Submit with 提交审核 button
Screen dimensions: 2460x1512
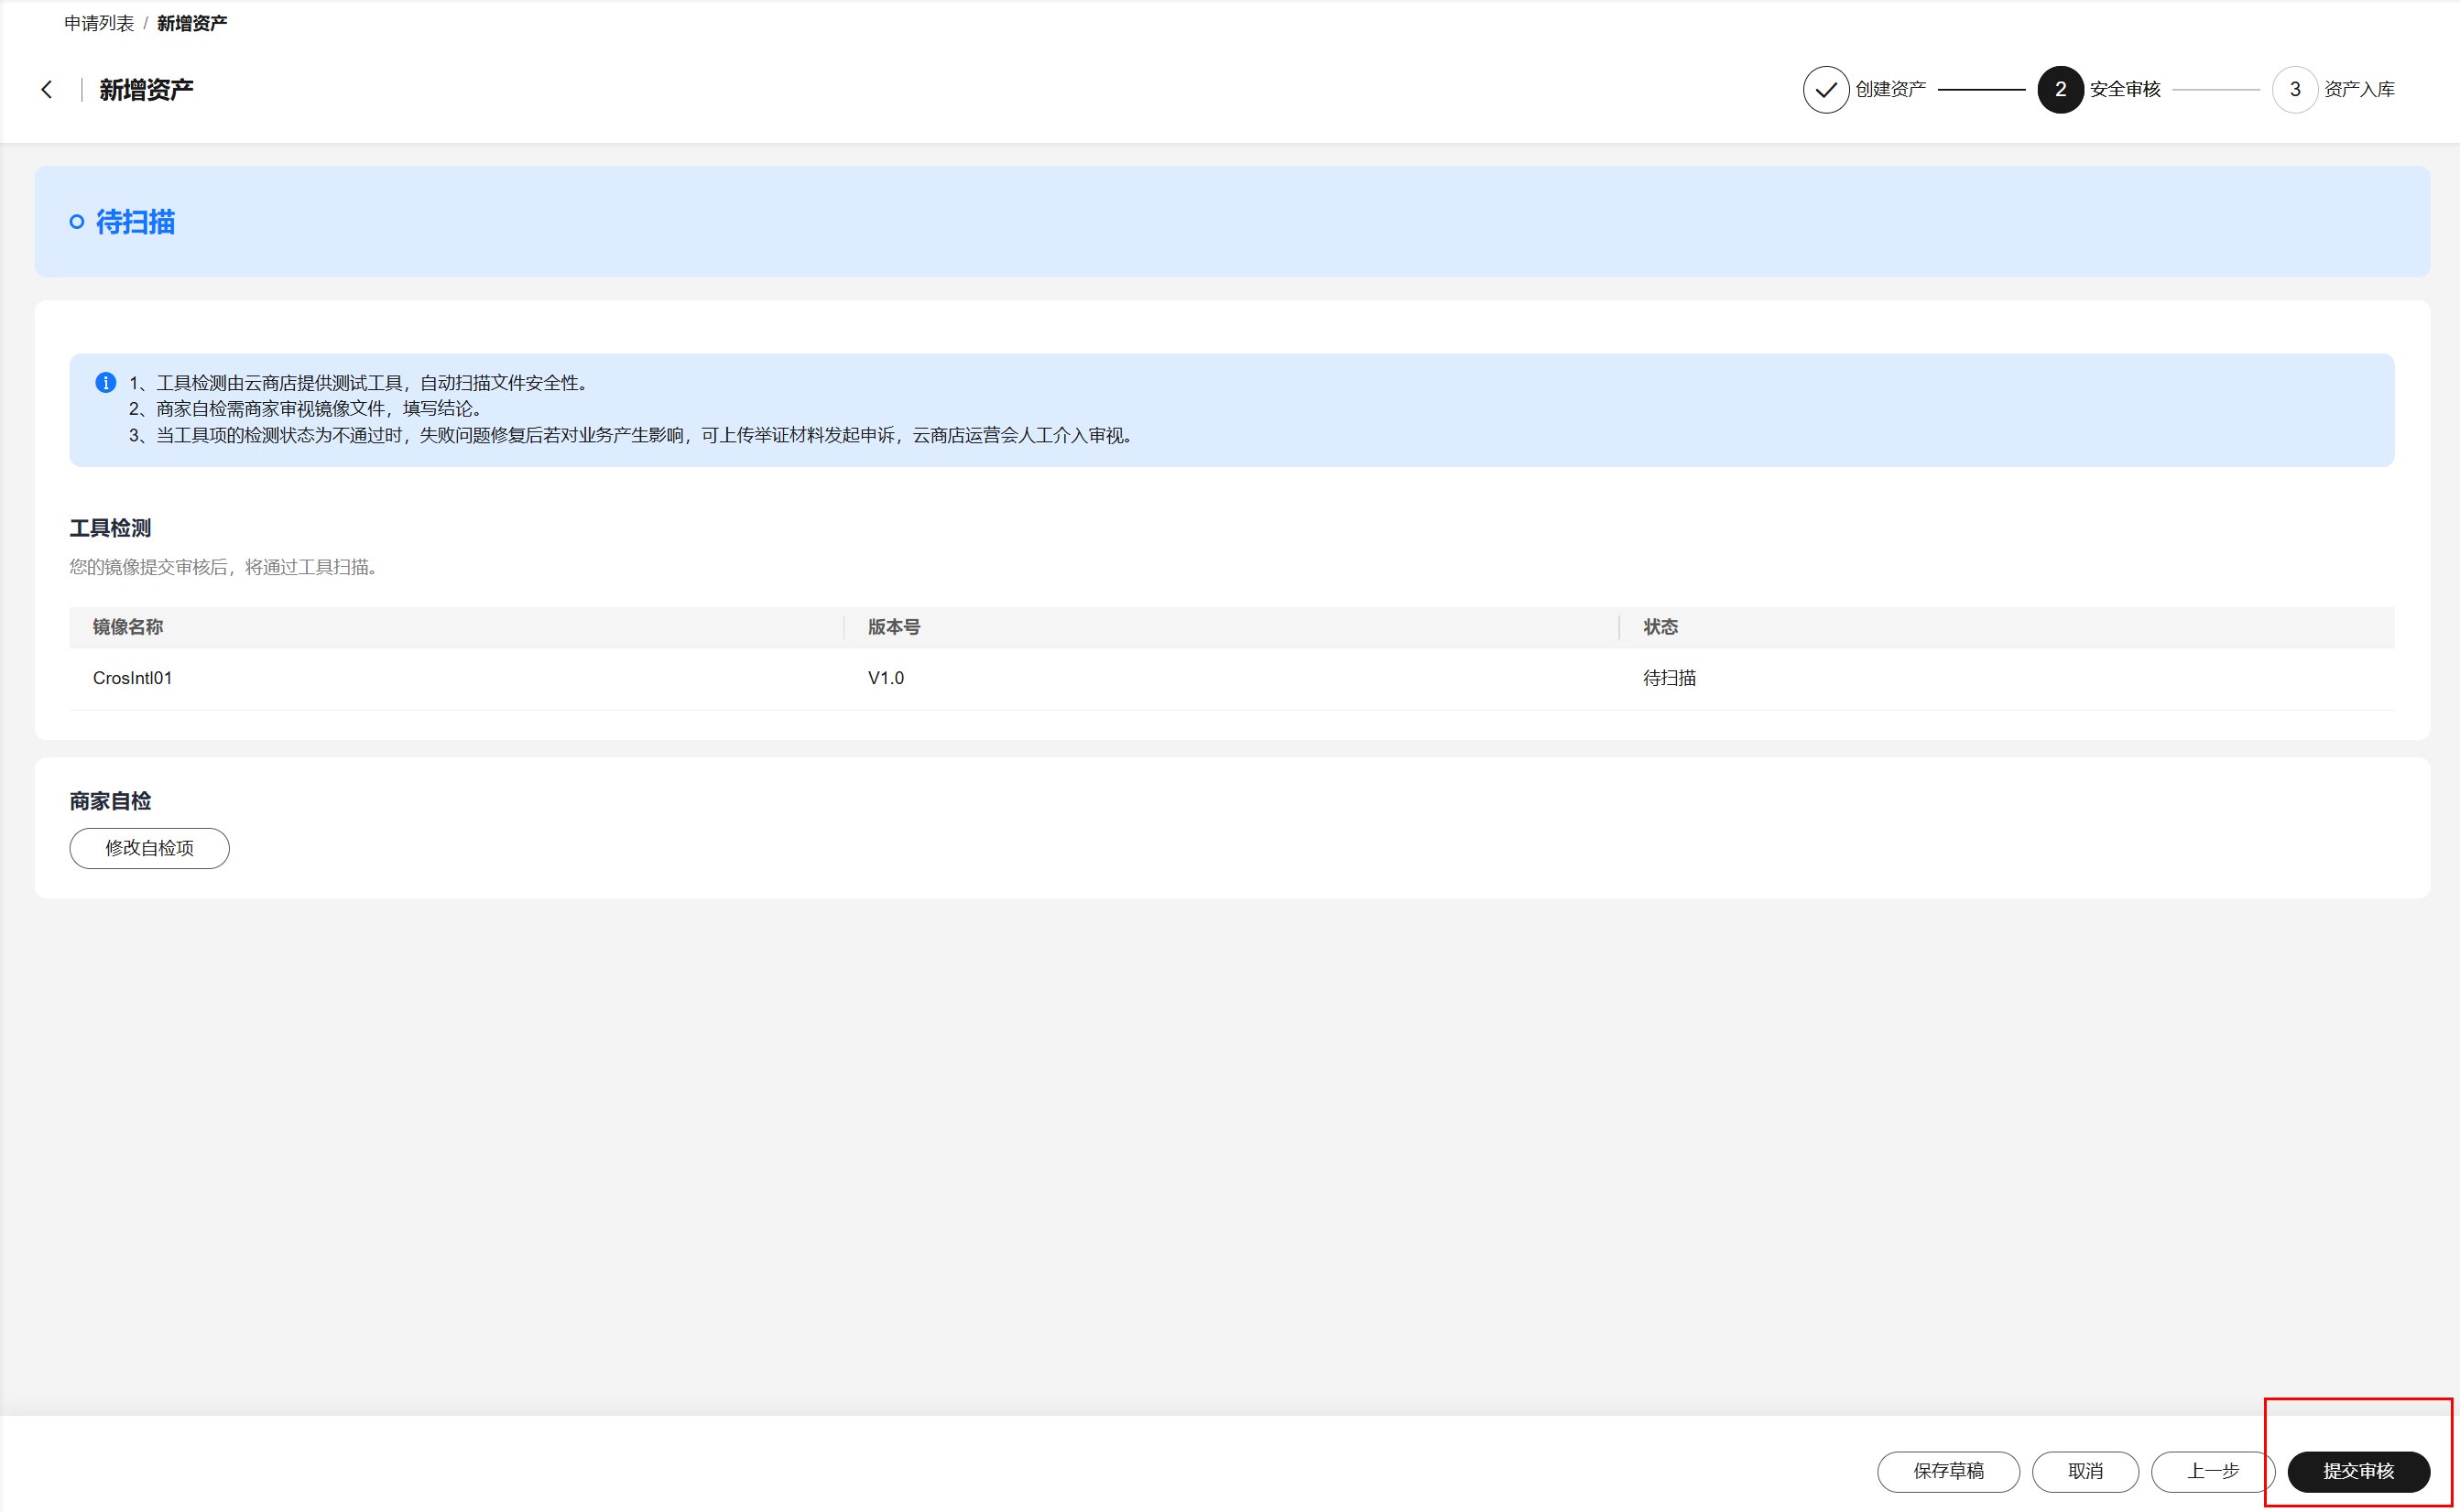pyautogui.click(x=2357, y=1471)
